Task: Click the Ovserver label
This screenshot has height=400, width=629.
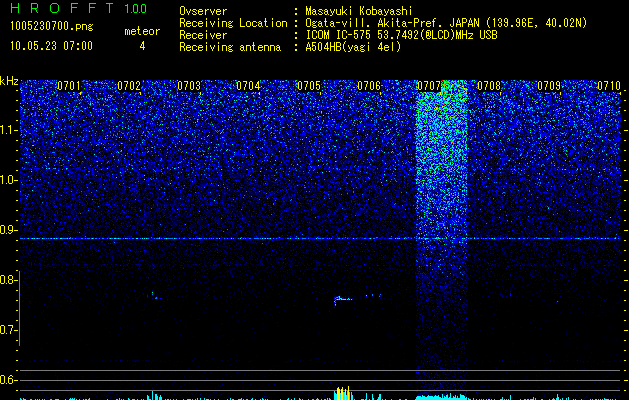Action: [203, 11]
